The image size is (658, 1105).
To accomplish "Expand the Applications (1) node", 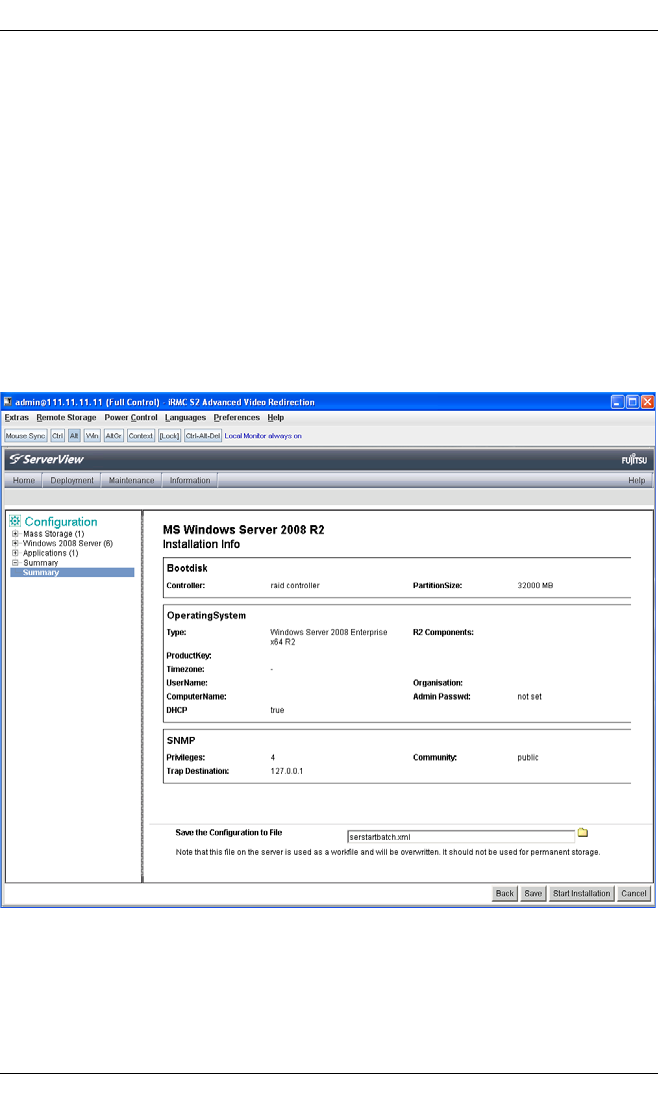I will (x=15, y=553).
